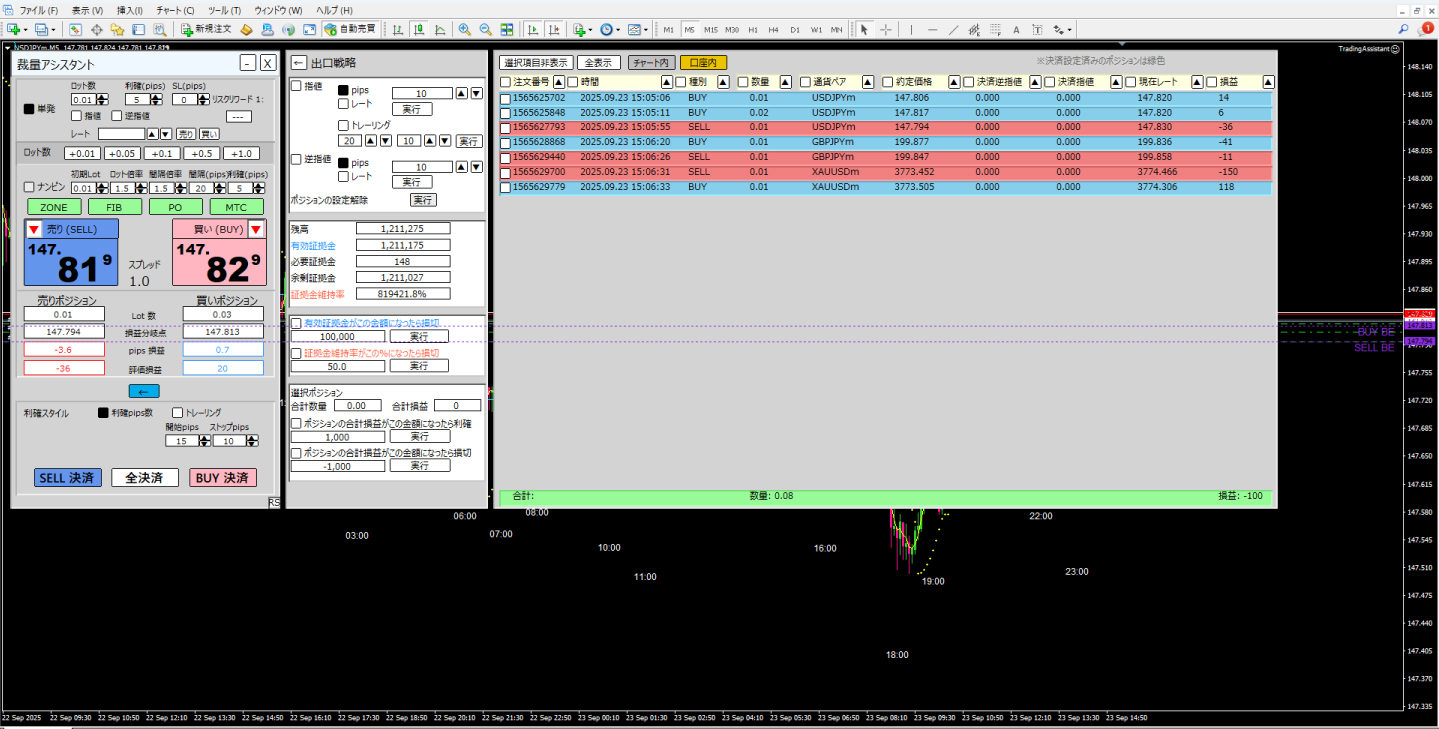Tick the トレーリング checkbox in exit strategy
This screenshot has height=729, width=1439.
pyautogui.click(x=343, y=125)
